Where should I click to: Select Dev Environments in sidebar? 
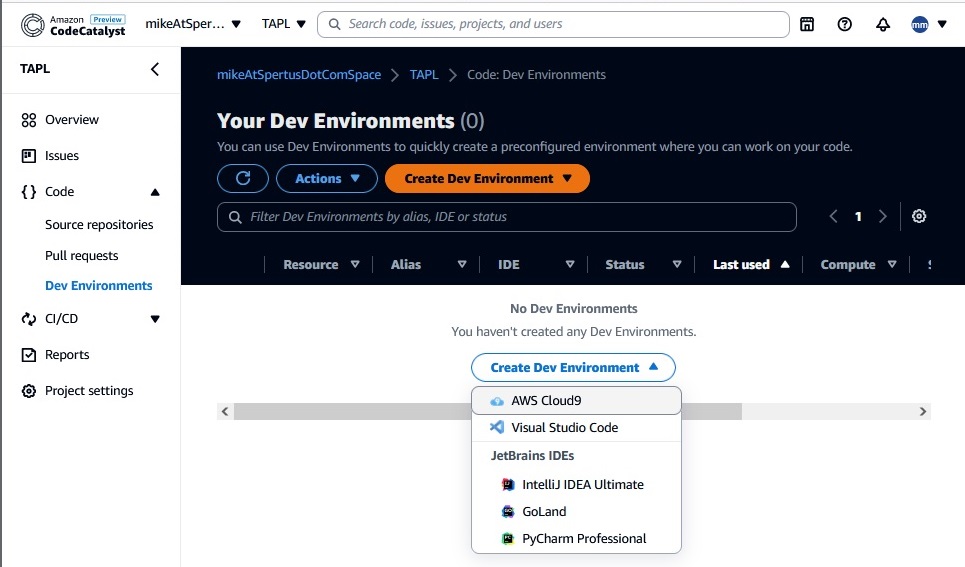tap(98, 286)
